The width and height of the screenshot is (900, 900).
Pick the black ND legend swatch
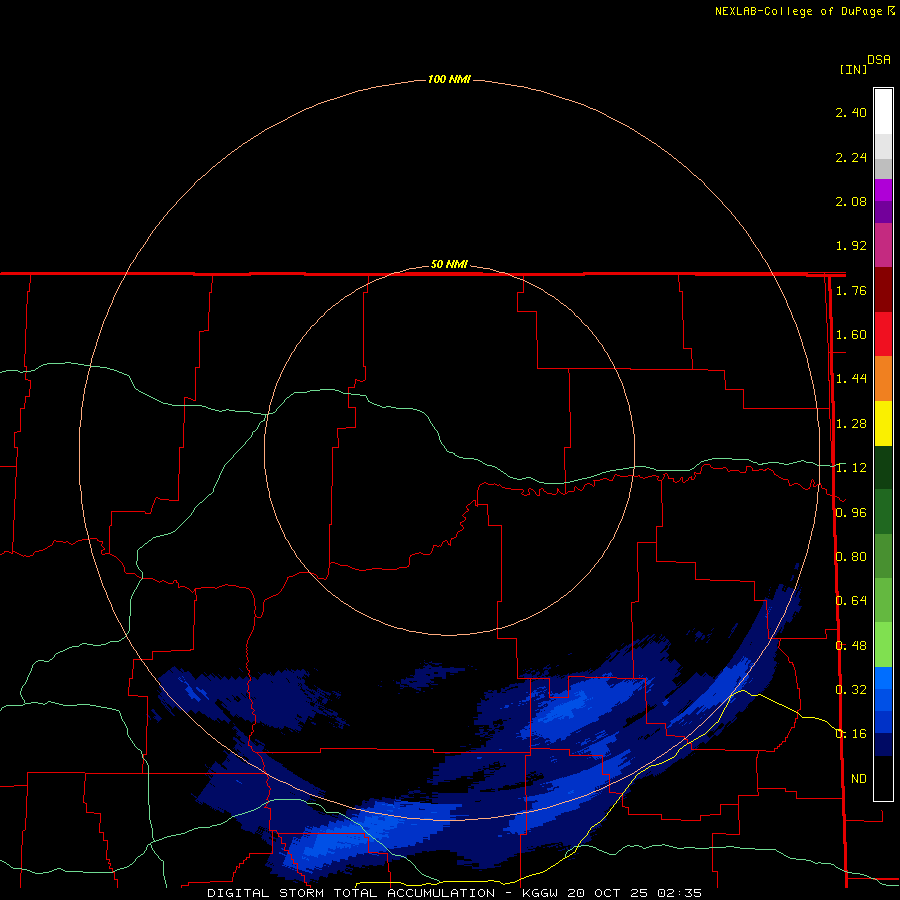point(883,778)
